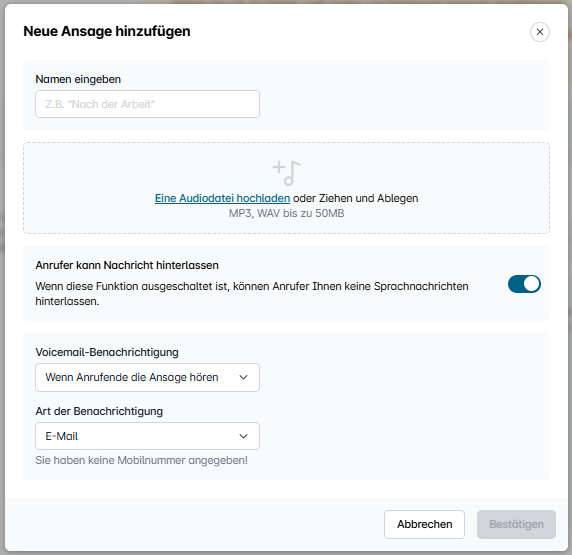Open the Wenn Anrufende die Ansage hören dropdown
This screenshot has width=572, height=555.
147,377
